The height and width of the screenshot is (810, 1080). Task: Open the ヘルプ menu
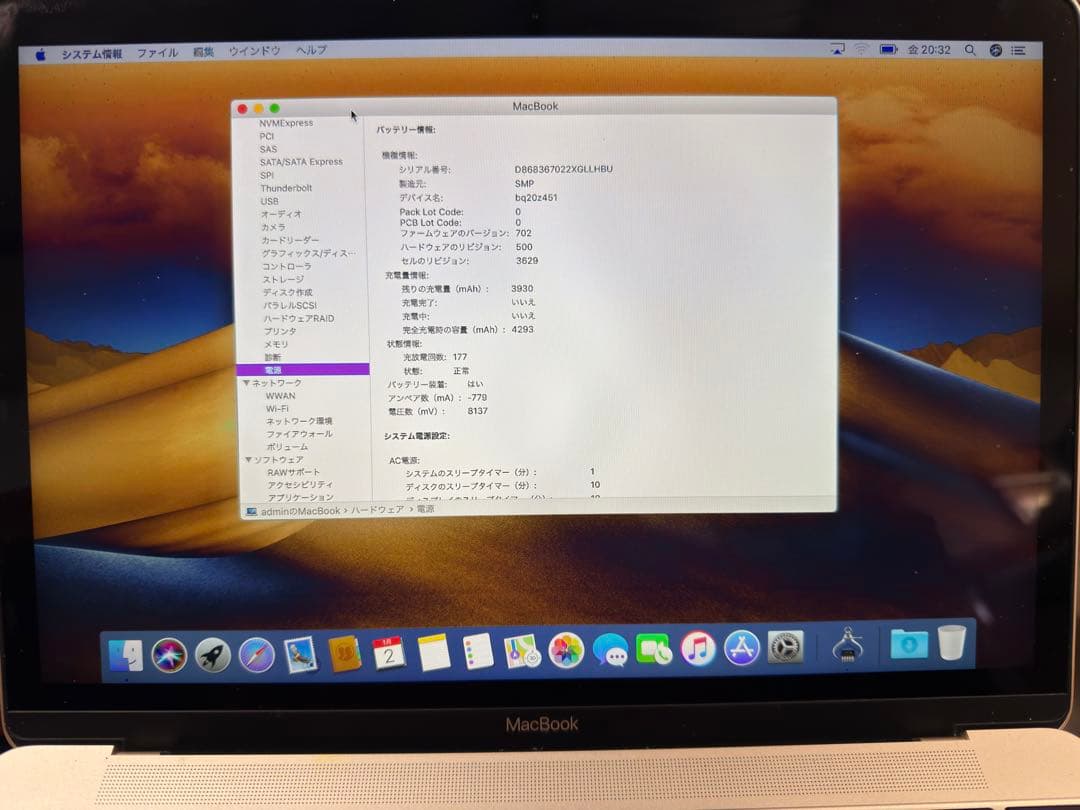(x=311, y=51)
